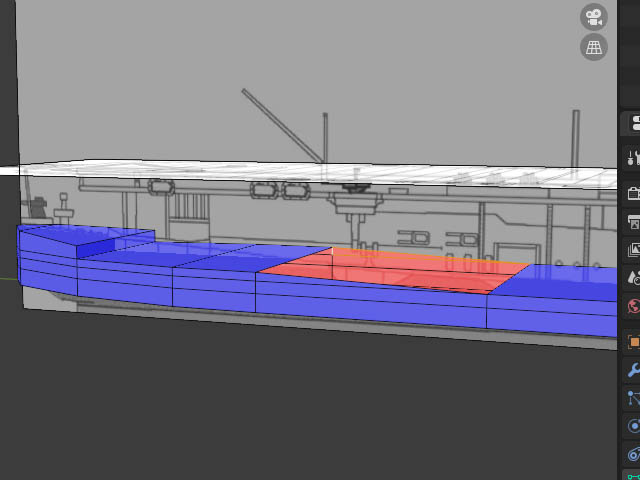Open the Particles properties tab

pyautogui.click(x=633, y=398)
